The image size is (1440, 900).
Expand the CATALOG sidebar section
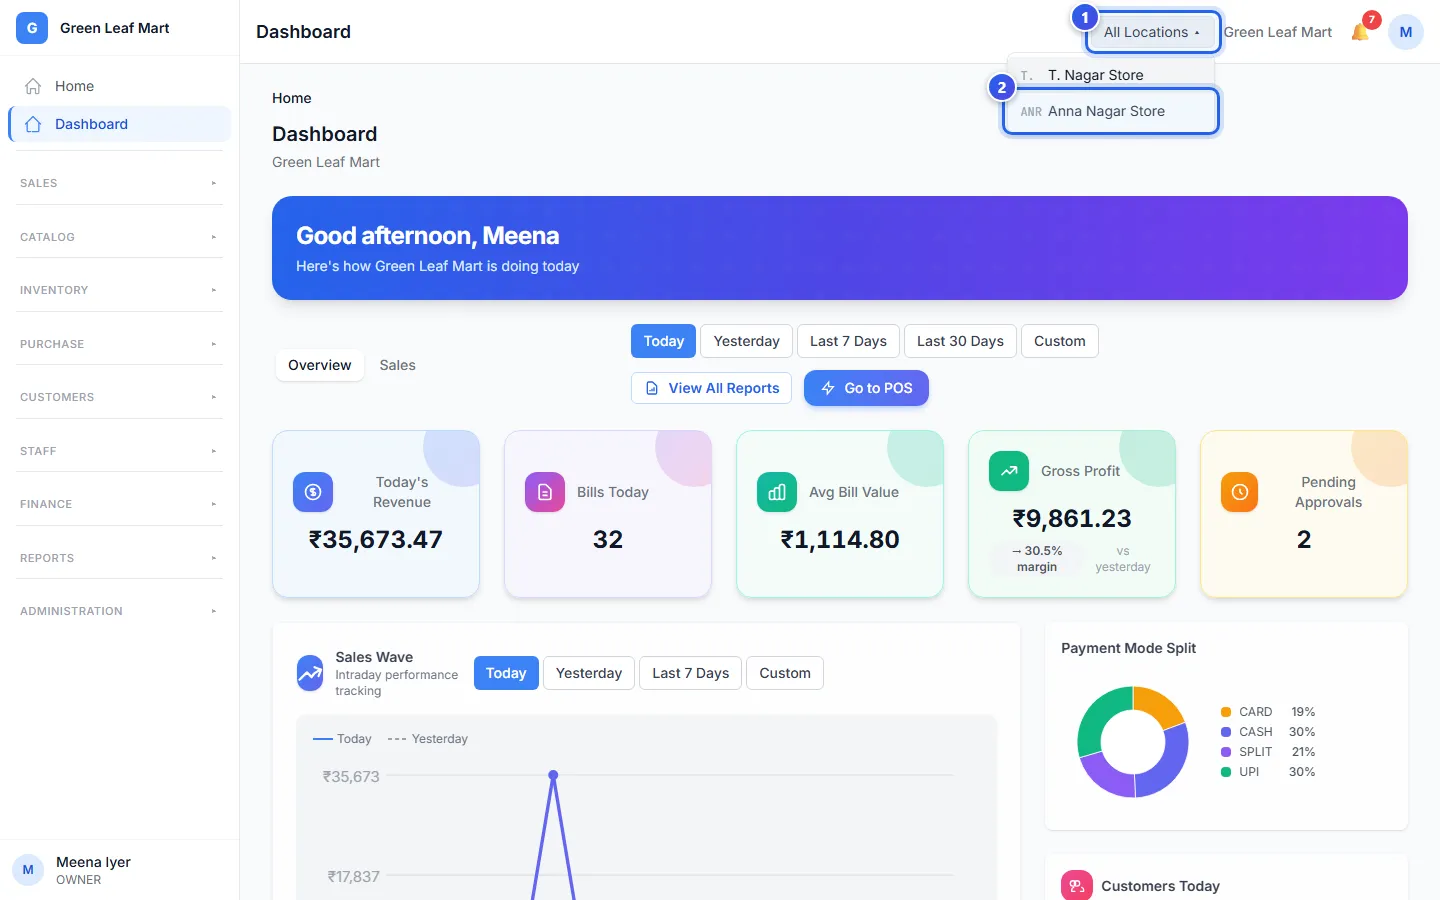point(119,237)
